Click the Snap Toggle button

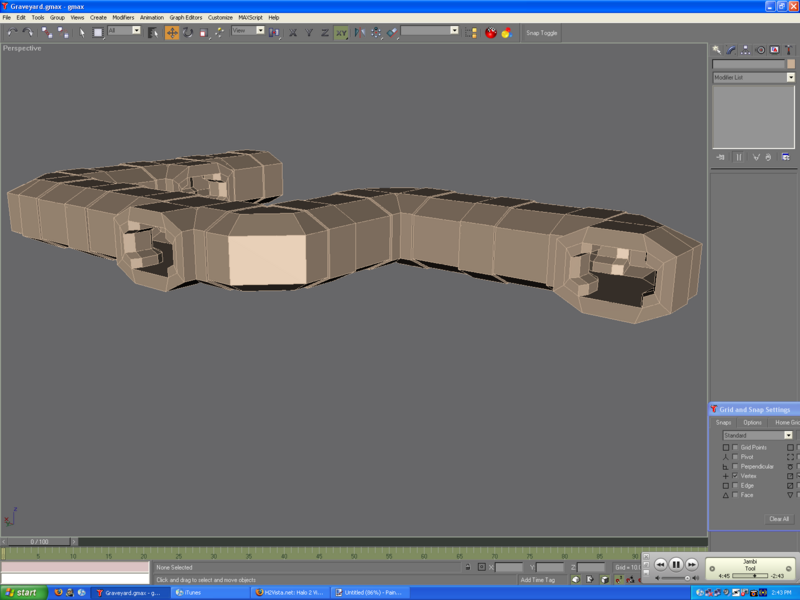pos(541,33)
